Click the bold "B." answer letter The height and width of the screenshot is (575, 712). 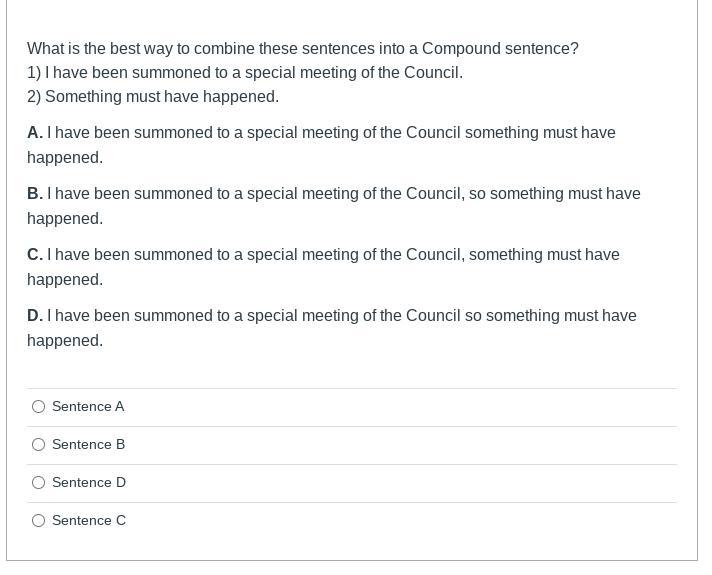pyautogui.click(x=35, y=193)
